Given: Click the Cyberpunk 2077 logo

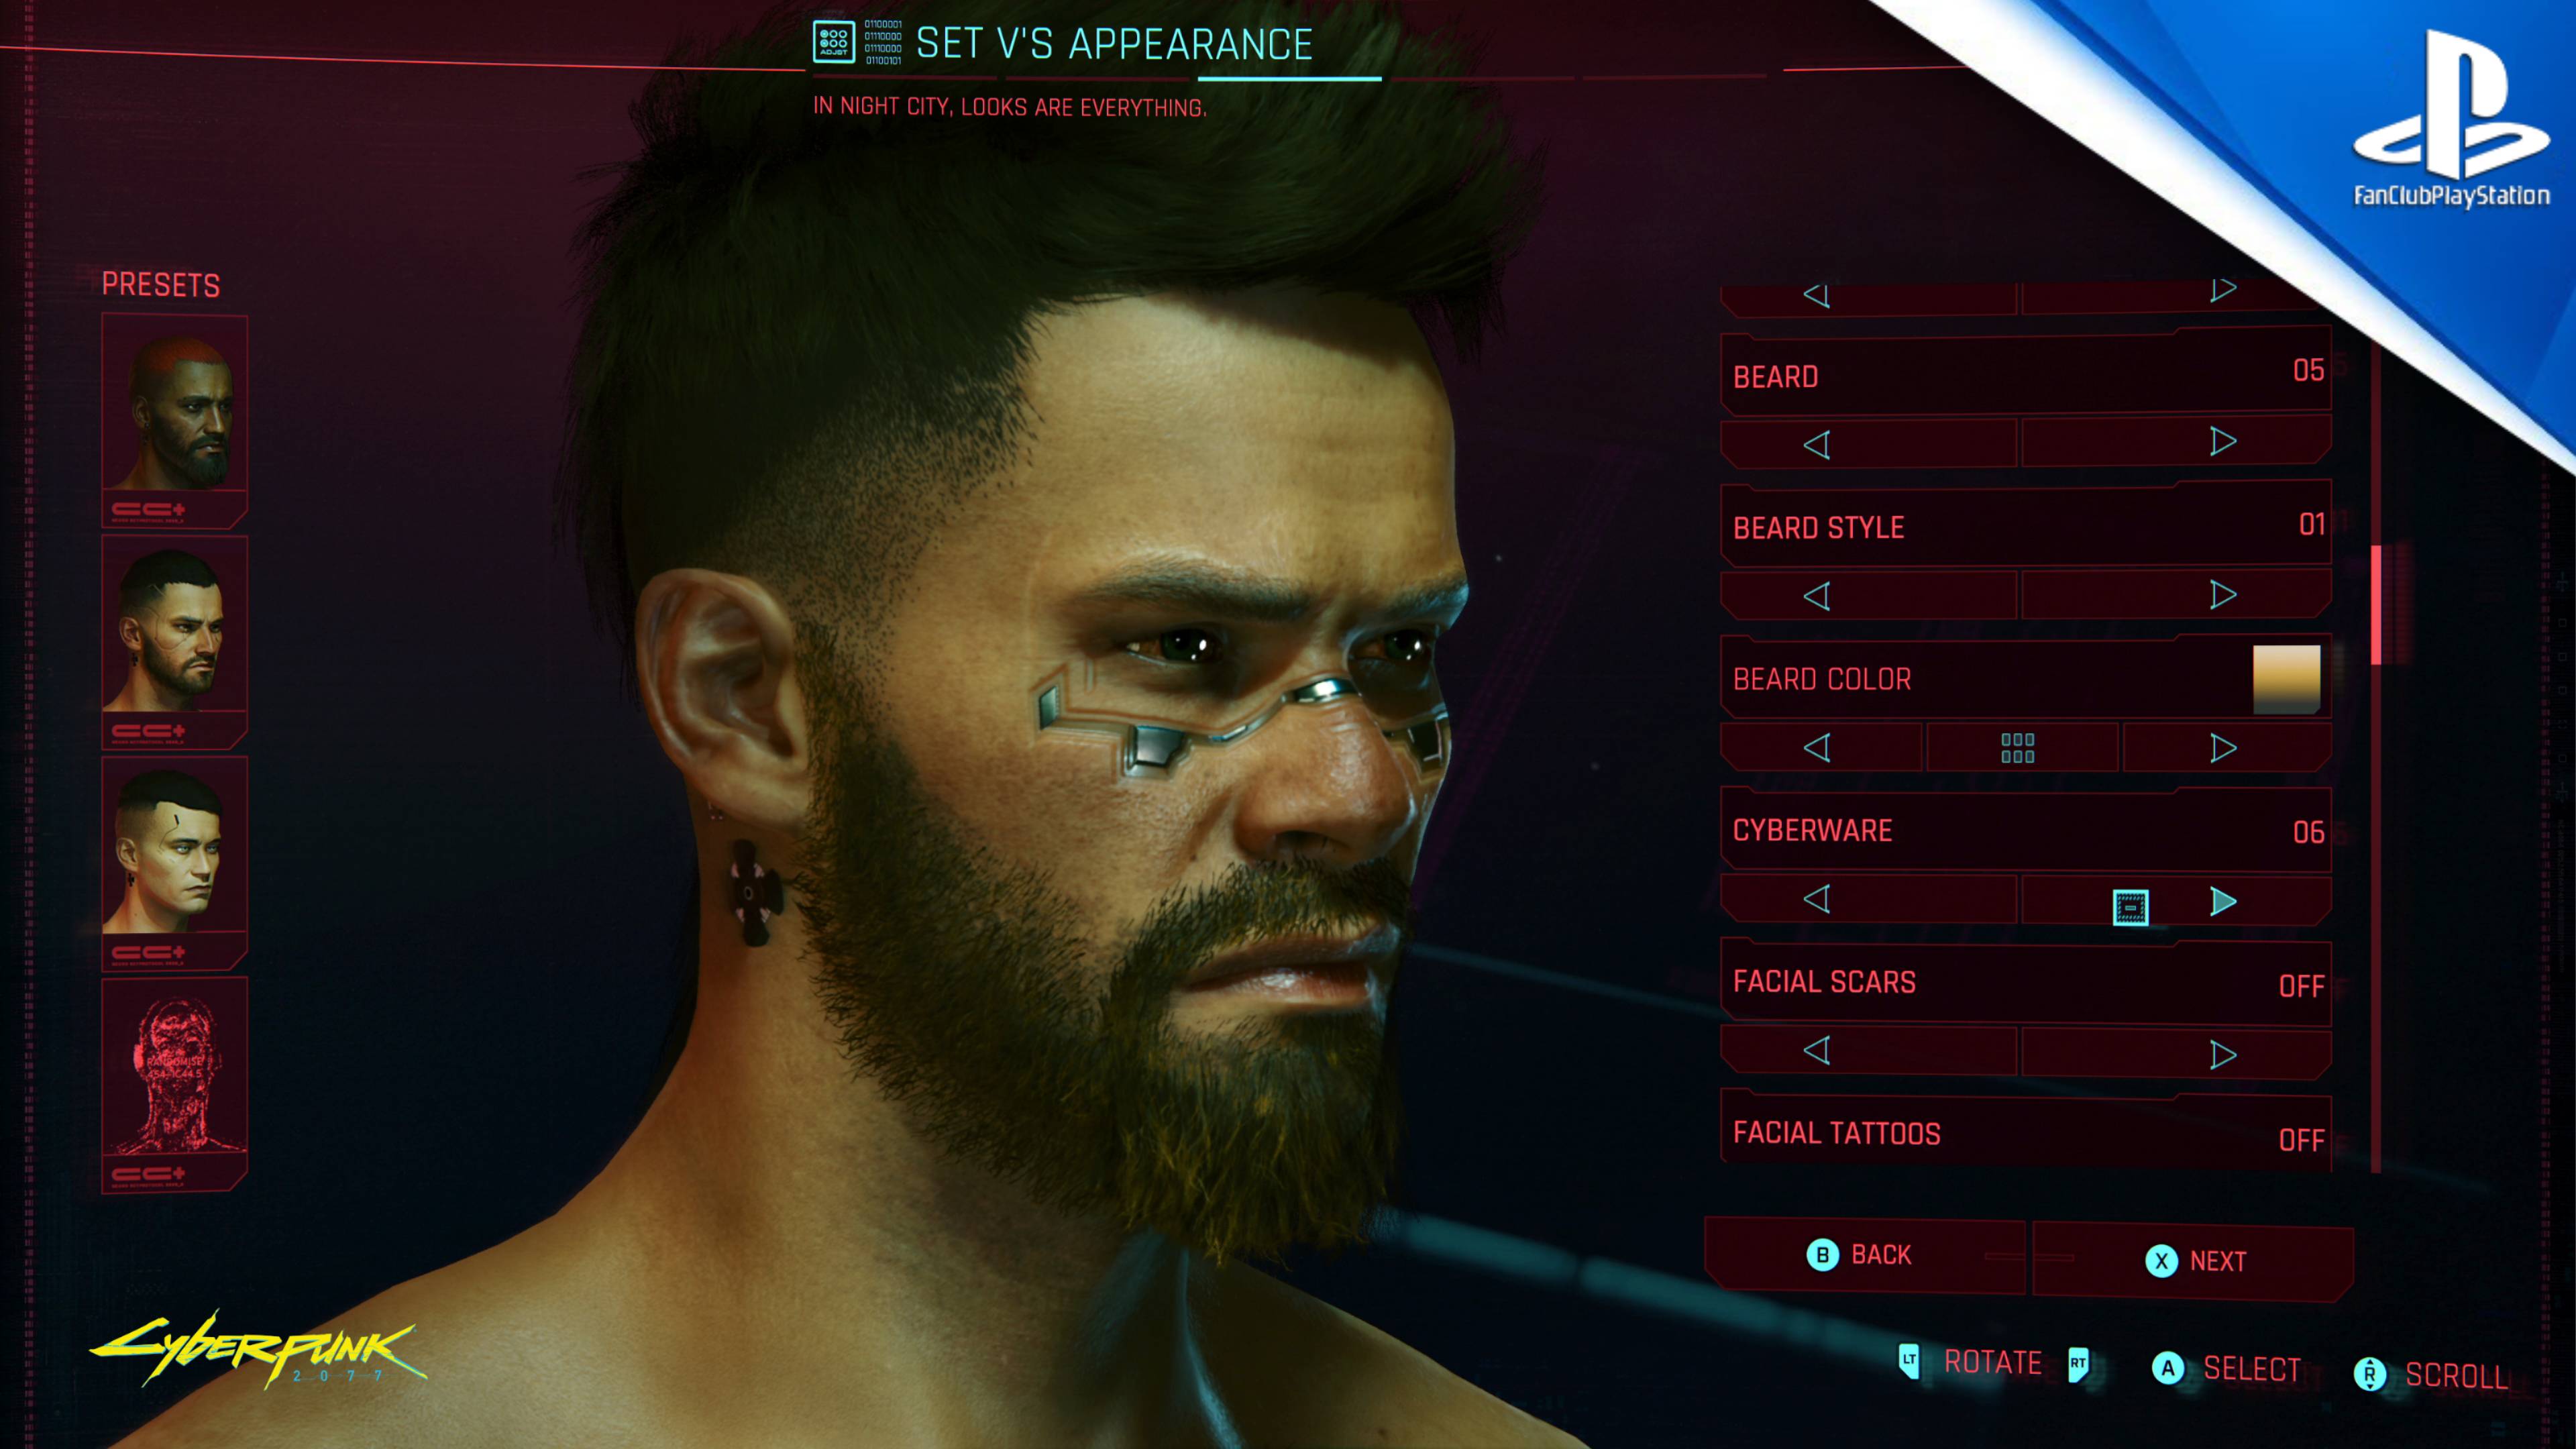Looking at the screenshot, I should tap(258, 1350).
